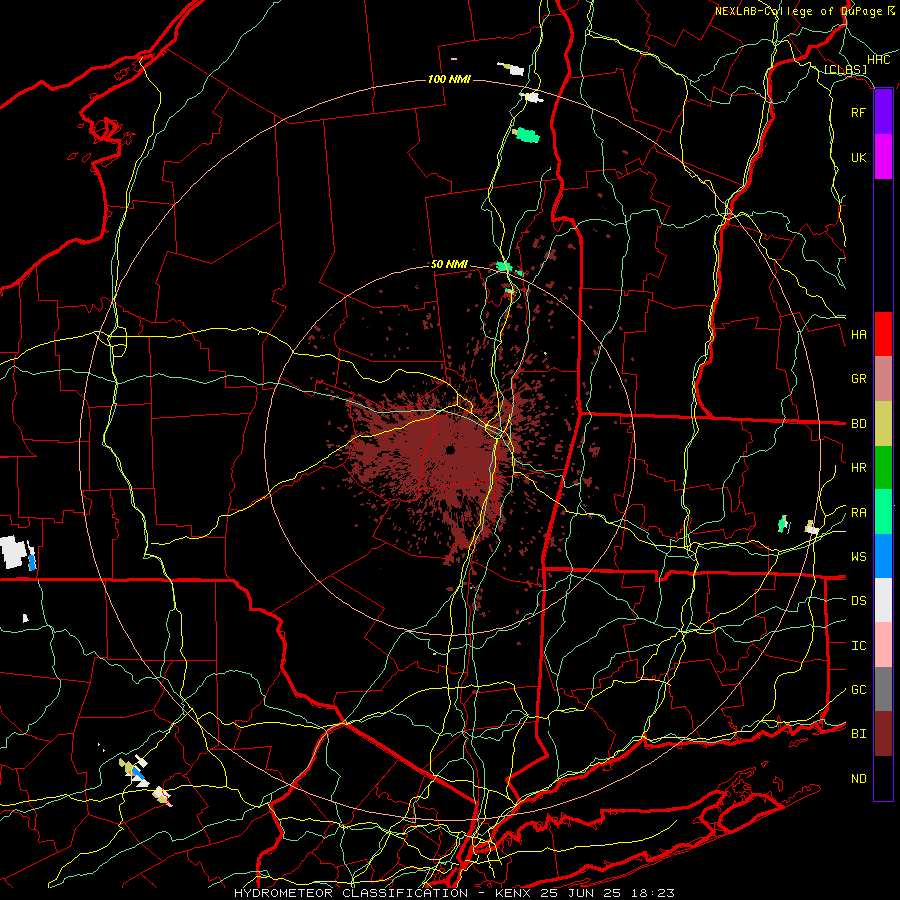Click the 100 NMI range ring label
Image resolution: width=900 pixels, height=900 pixels.
click(x=449, y=79)
